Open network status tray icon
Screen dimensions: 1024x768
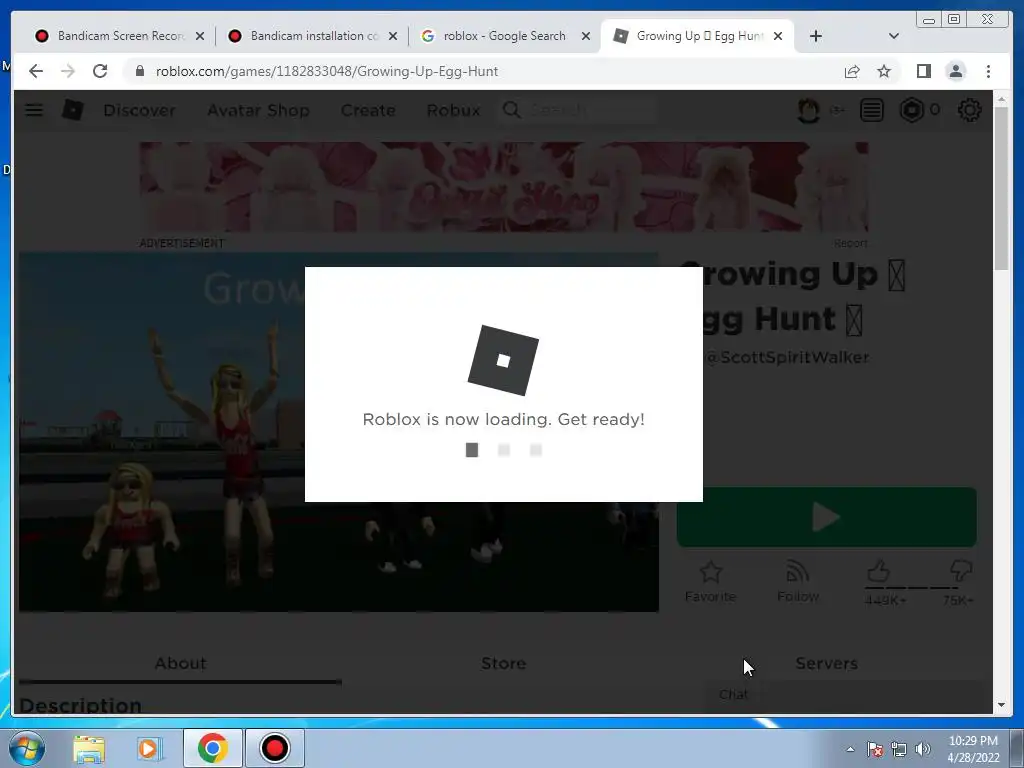[899, 749]
